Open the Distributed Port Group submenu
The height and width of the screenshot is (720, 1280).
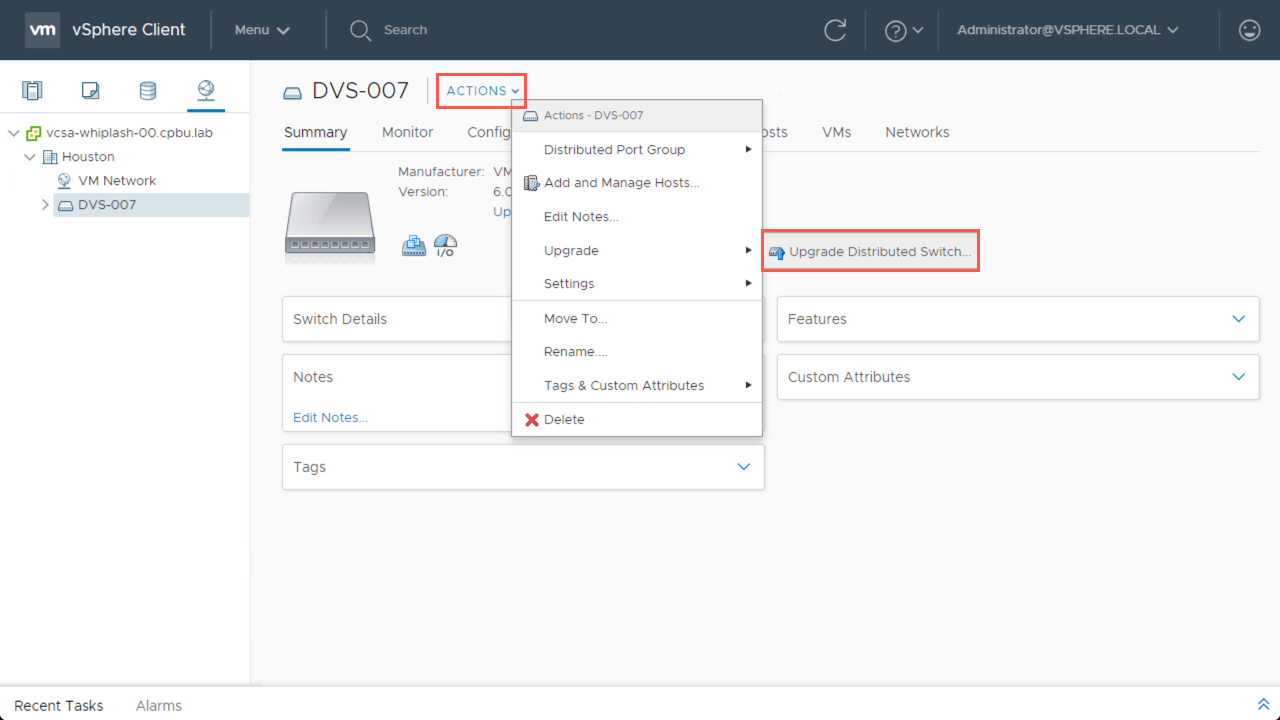click(637, 150)
